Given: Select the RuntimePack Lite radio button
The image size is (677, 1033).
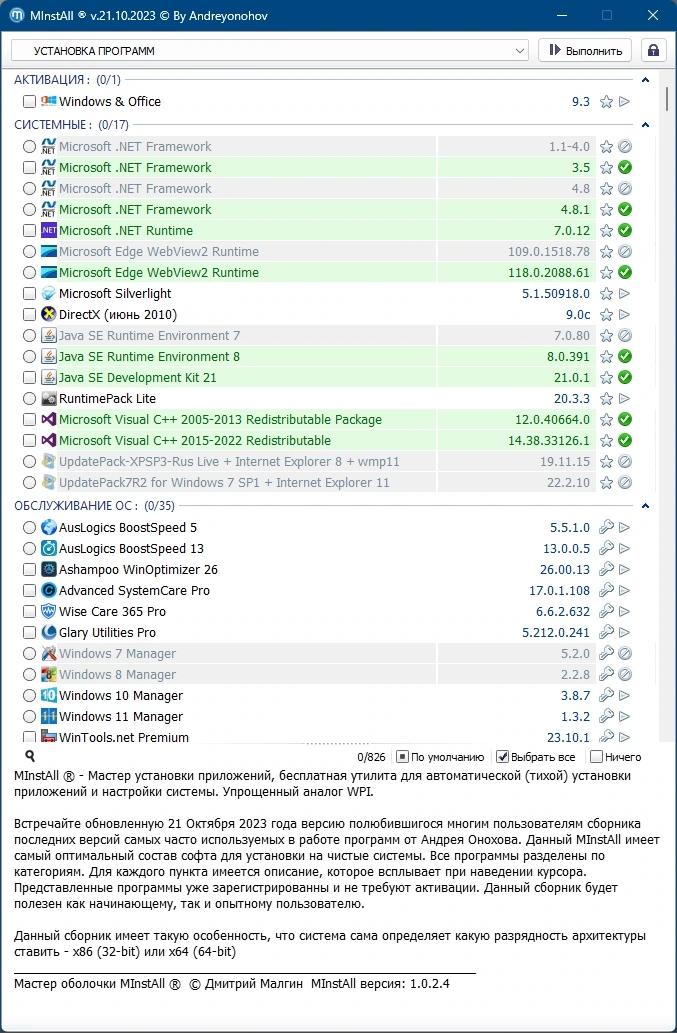Looking at the screenshot, I should click(29, 399).
